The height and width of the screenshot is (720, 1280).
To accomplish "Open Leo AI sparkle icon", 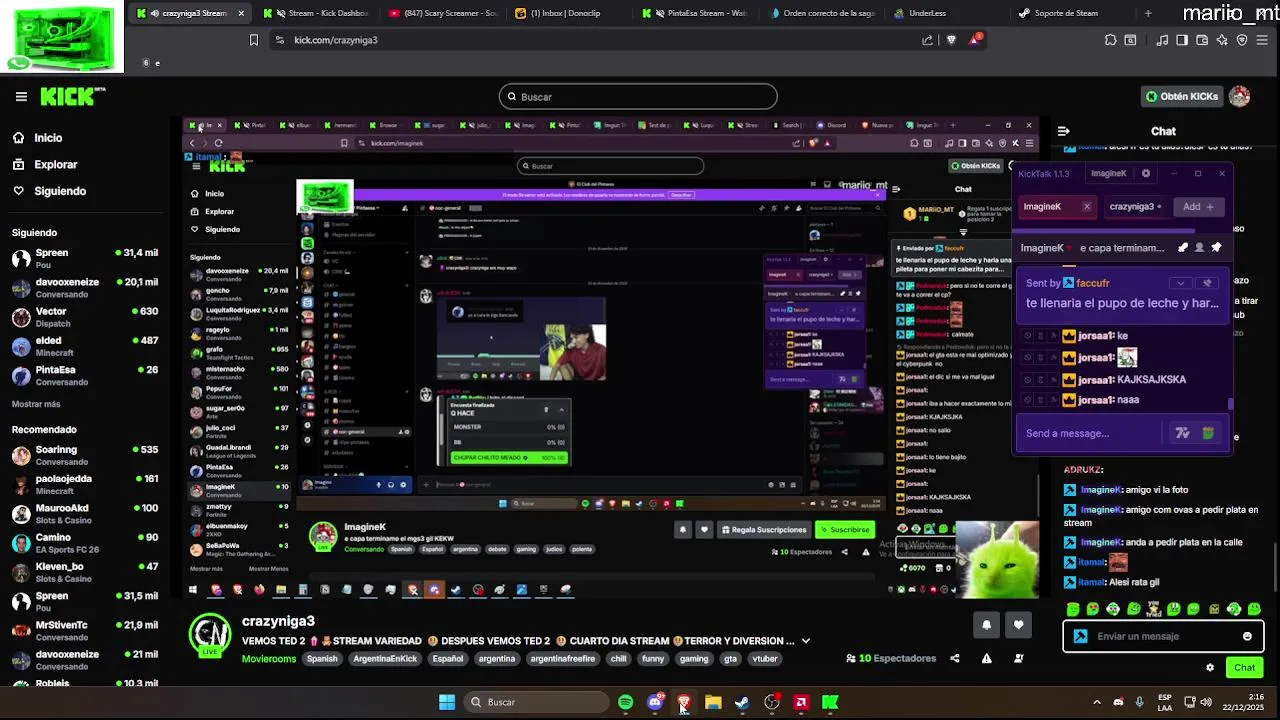I will pos(1222,40).
